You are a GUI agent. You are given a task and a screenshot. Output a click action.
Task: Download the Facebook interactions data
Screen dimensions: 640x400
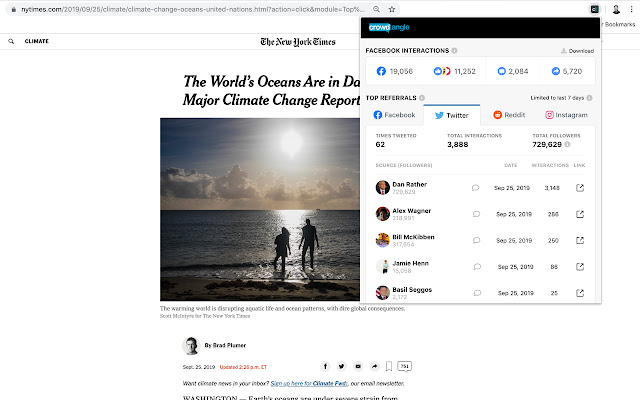coord(576,51)
